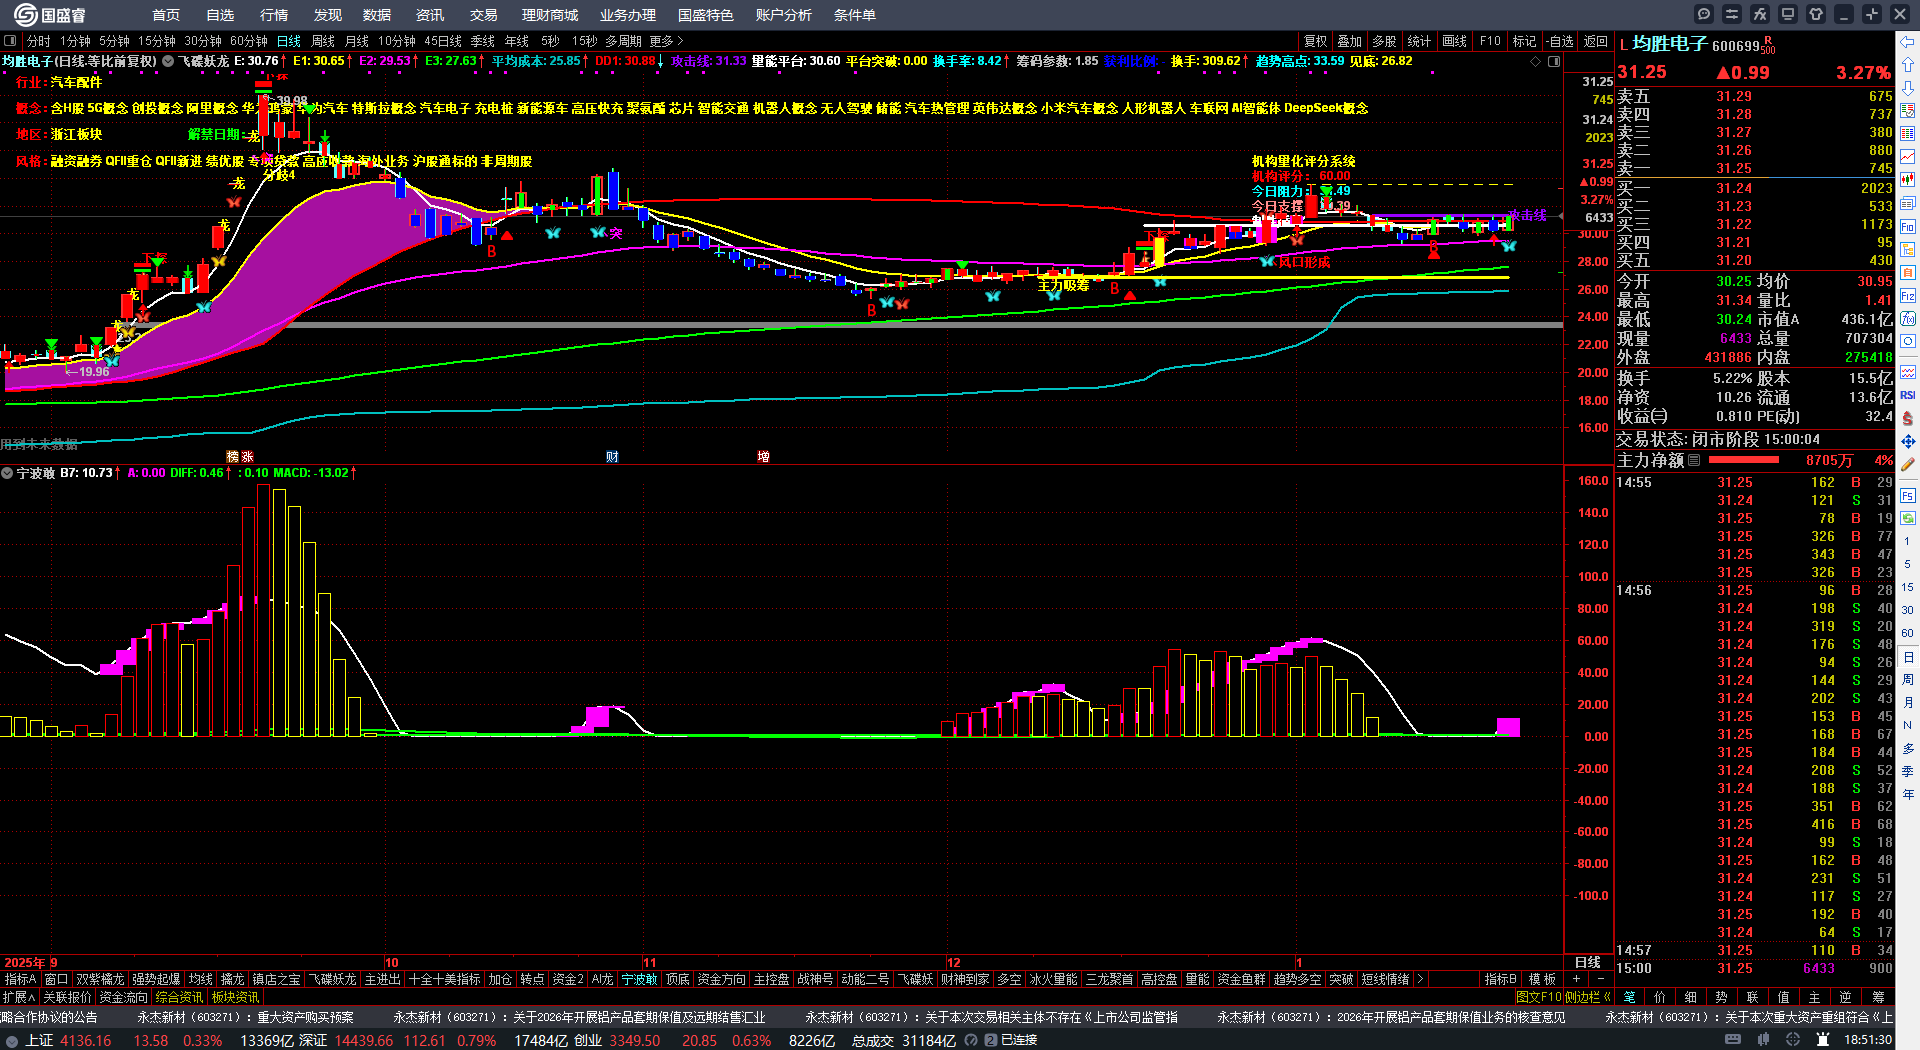1920x1050 pixels.
Task: Open the 模板 template selector
Action: pos(1542,979)
